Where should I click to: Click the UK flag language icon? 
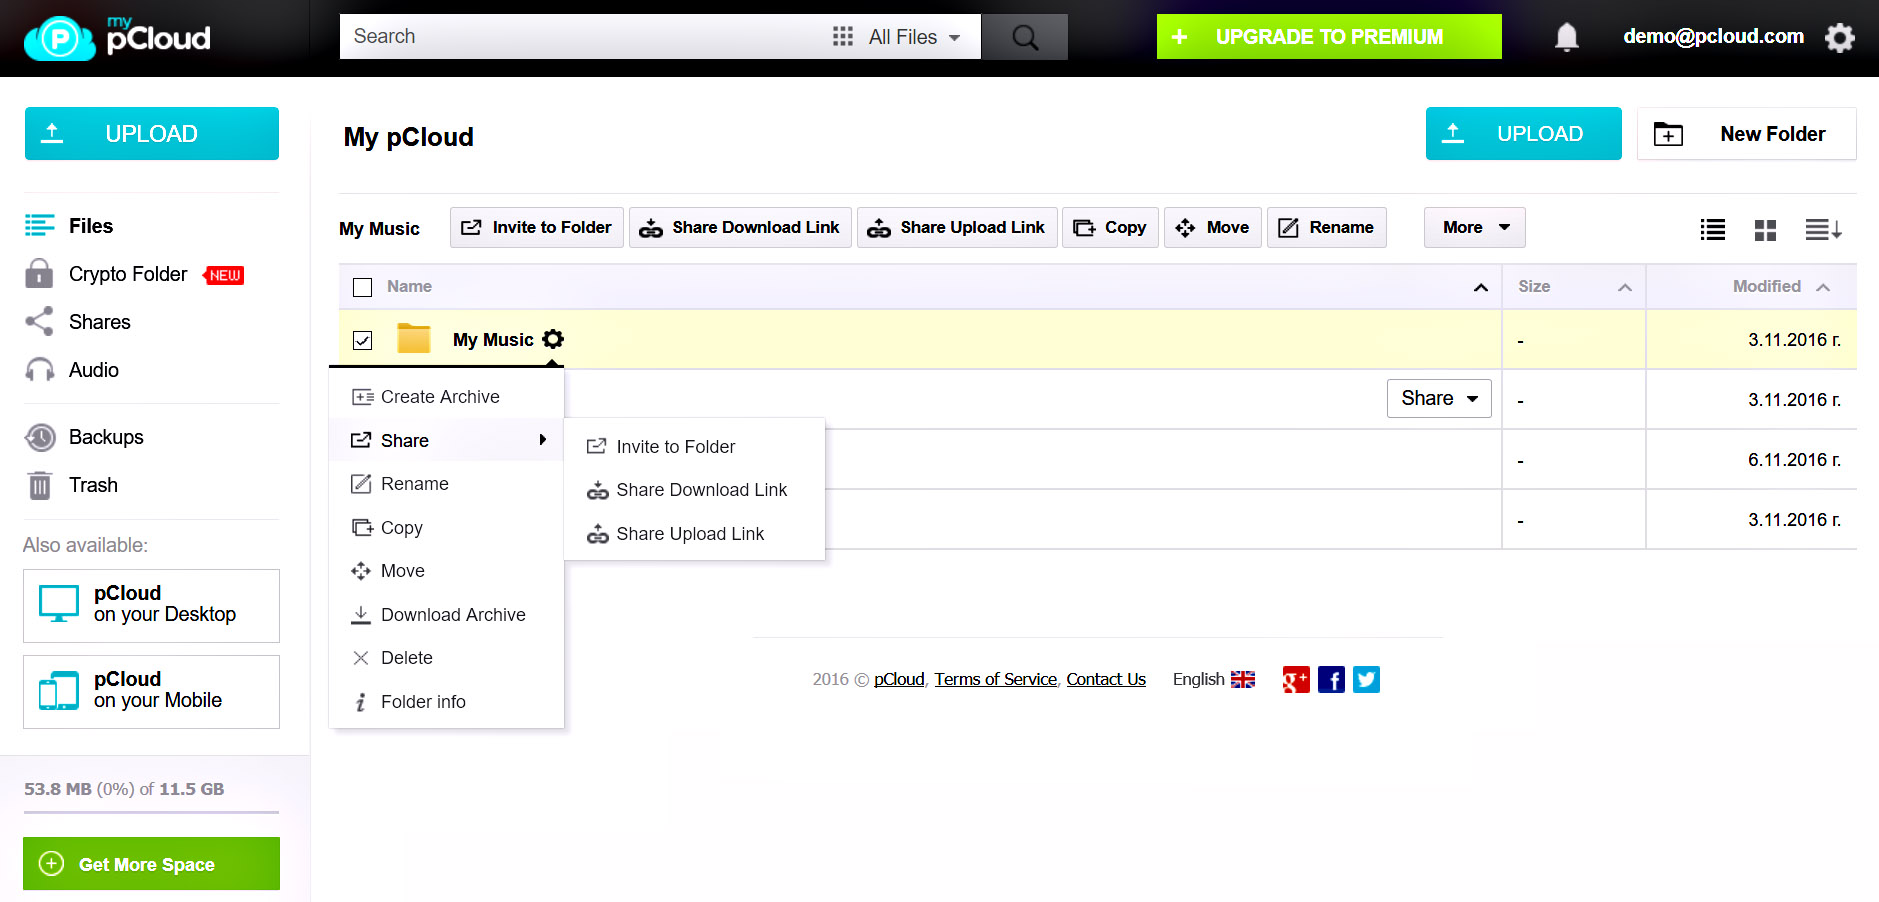pos(1242,679)
